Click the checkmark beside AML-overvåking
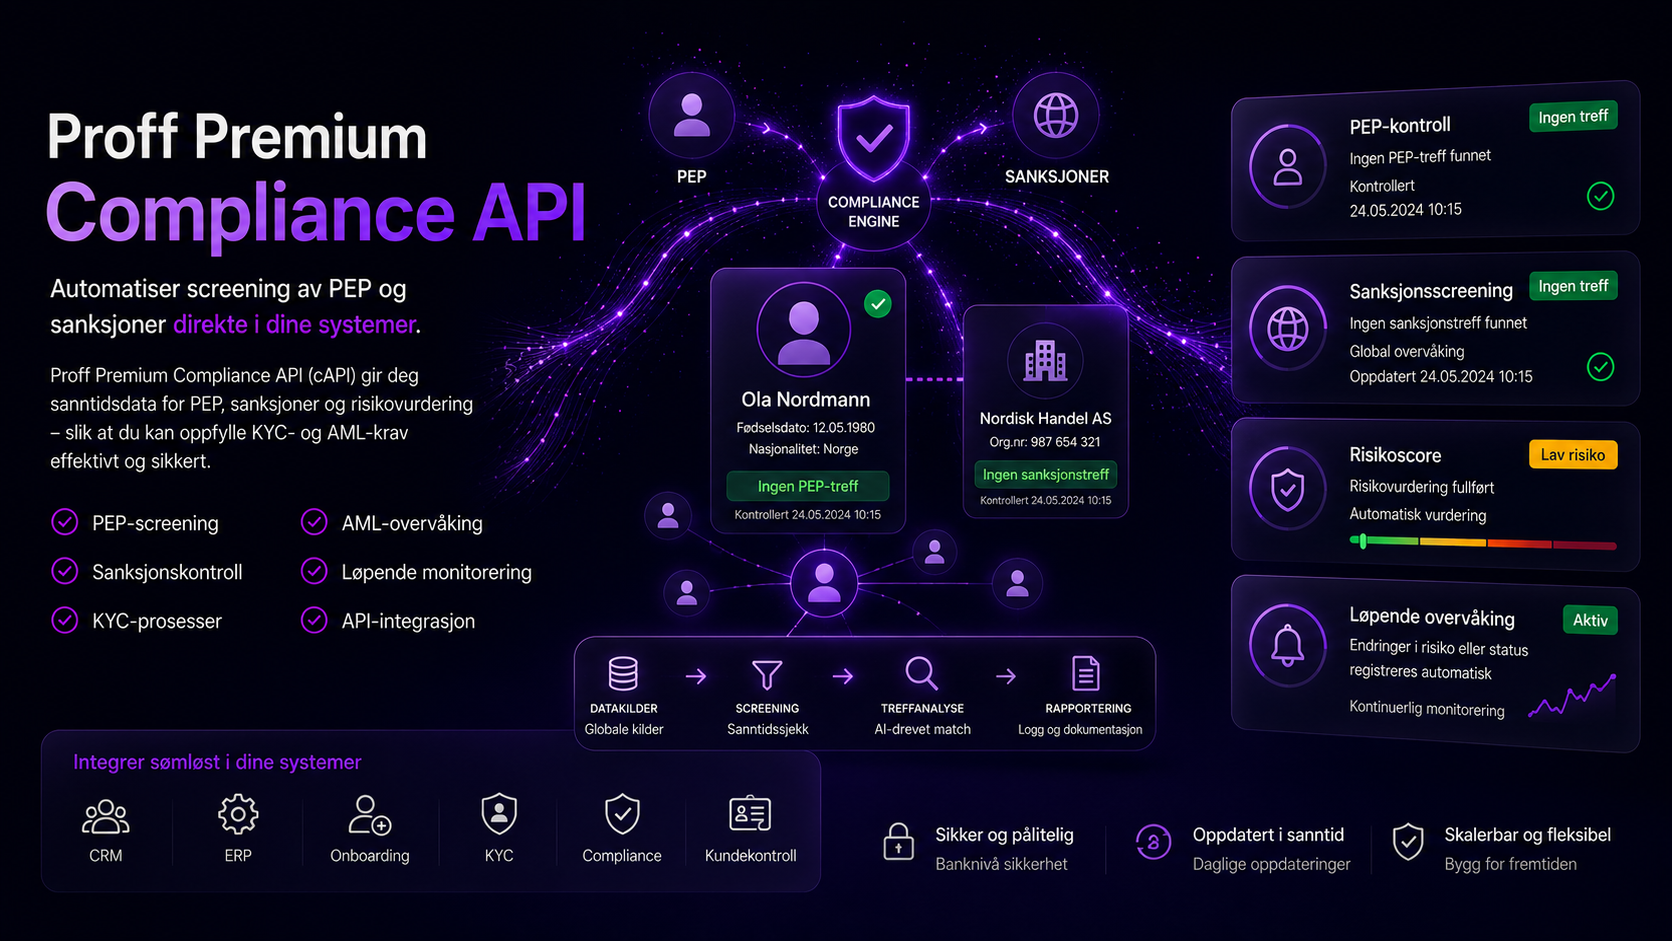 click(314, 522)
